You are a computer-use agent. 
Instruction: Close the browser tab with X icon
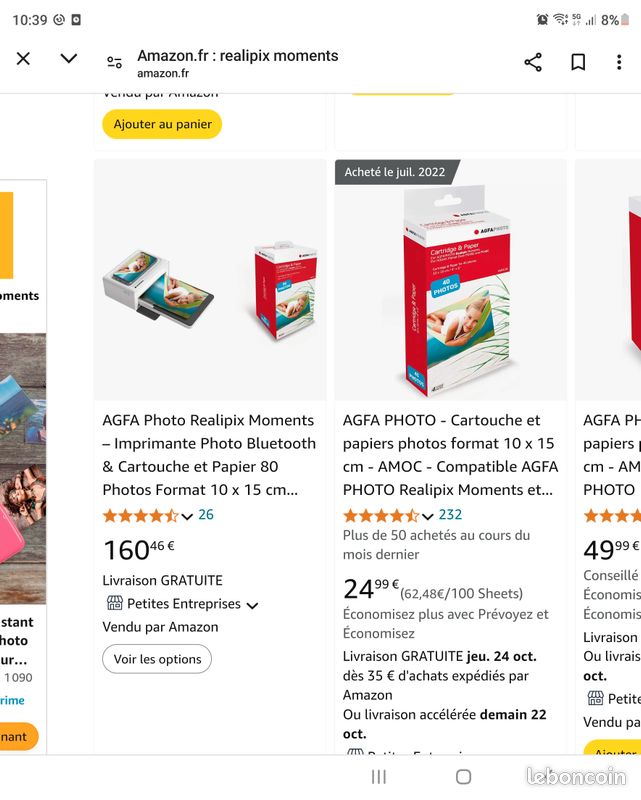click(x=23, y=59)
